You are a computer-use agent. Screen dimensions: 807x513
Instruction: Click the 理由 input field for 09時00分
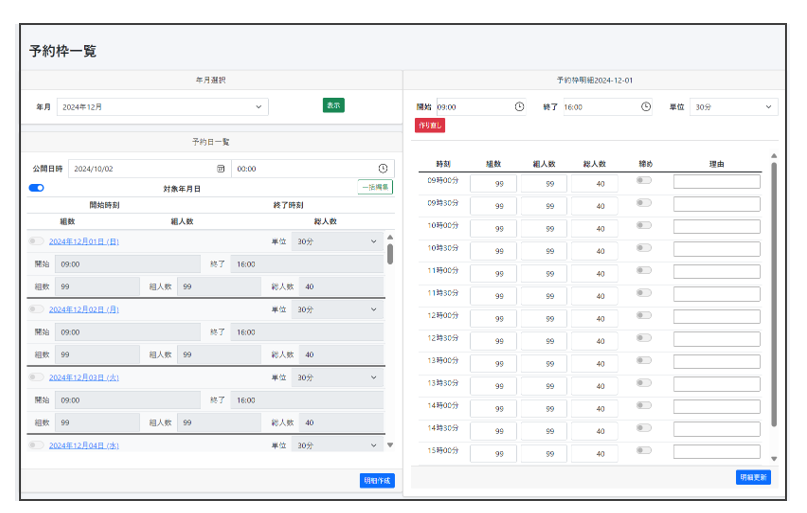point(716,182)
